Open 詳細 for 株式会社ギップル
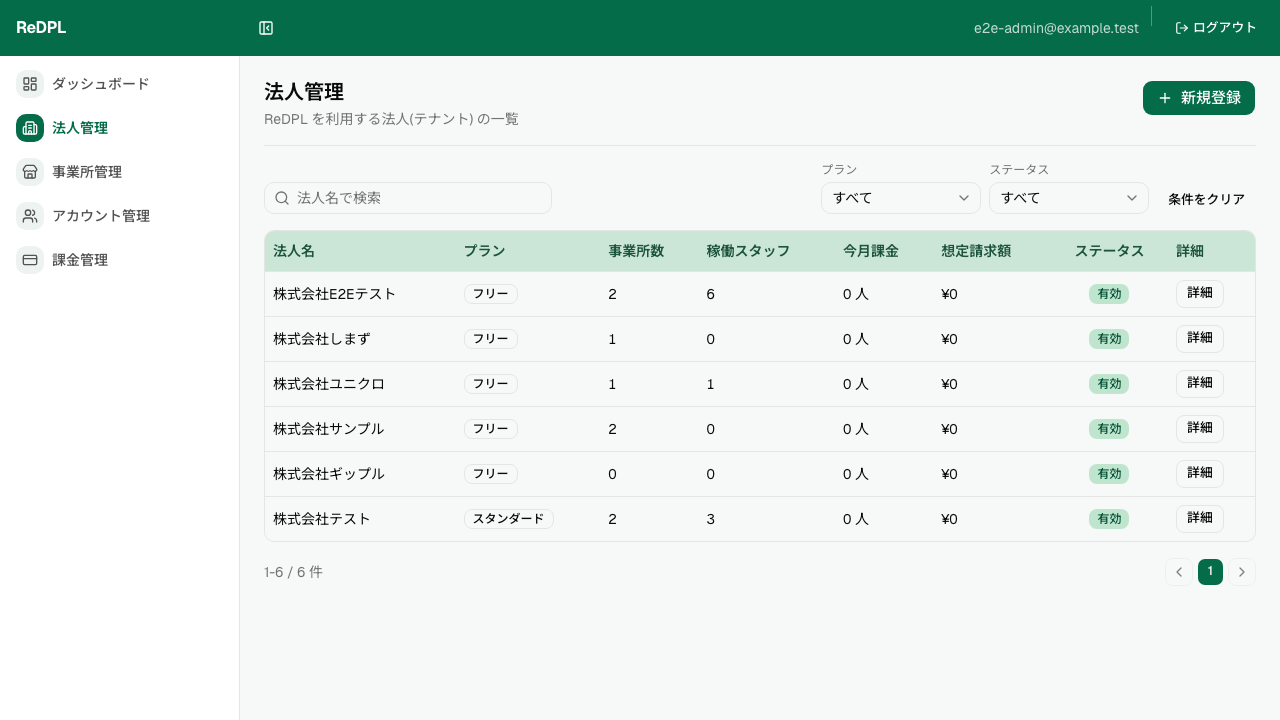Viewport: 1280px width, 720px height. tap(1200, 474)
